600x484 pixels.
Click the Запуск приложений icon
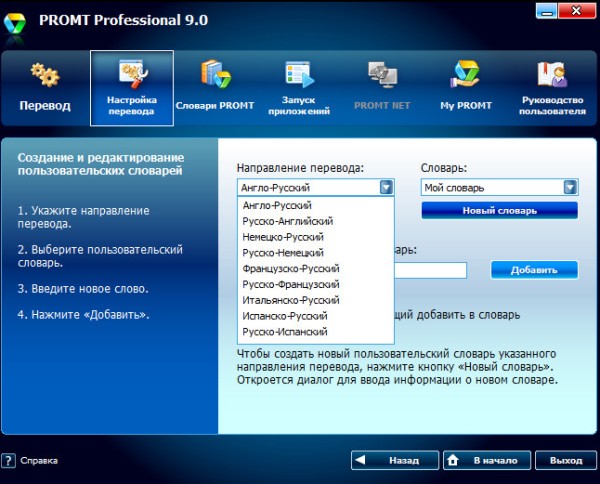pos(300,76)
